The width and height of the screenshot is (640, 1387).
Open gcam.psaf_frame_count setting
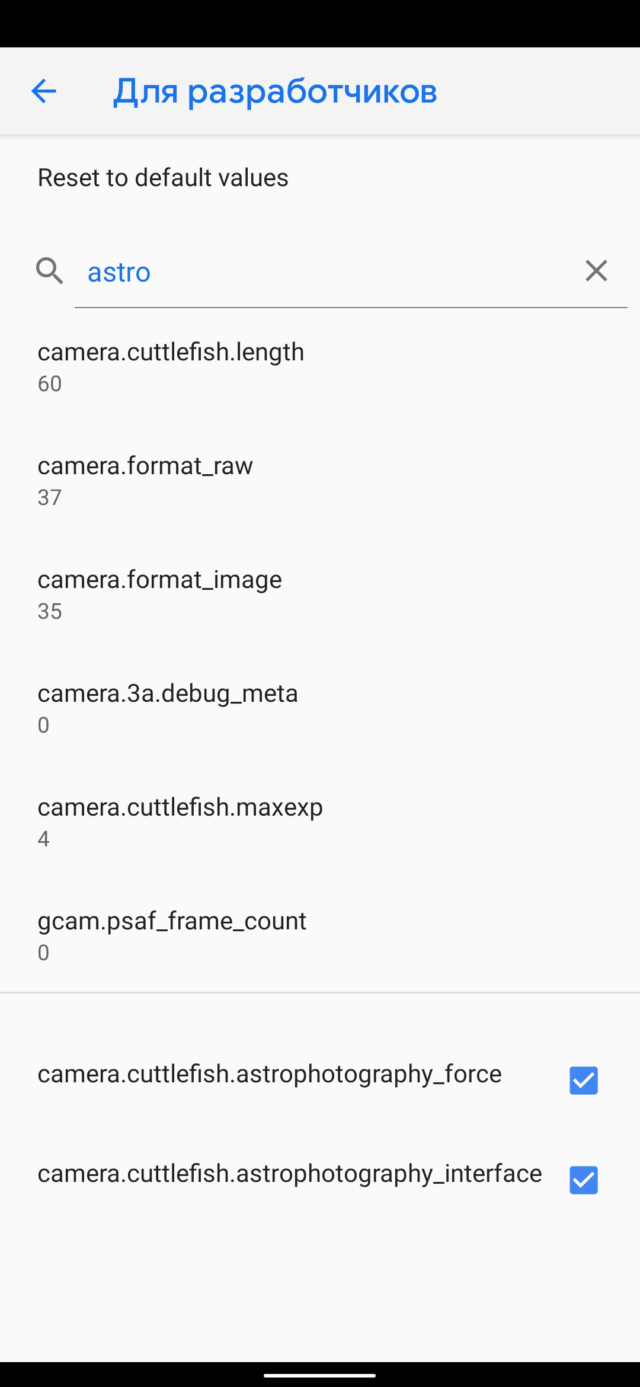point(320,937)
